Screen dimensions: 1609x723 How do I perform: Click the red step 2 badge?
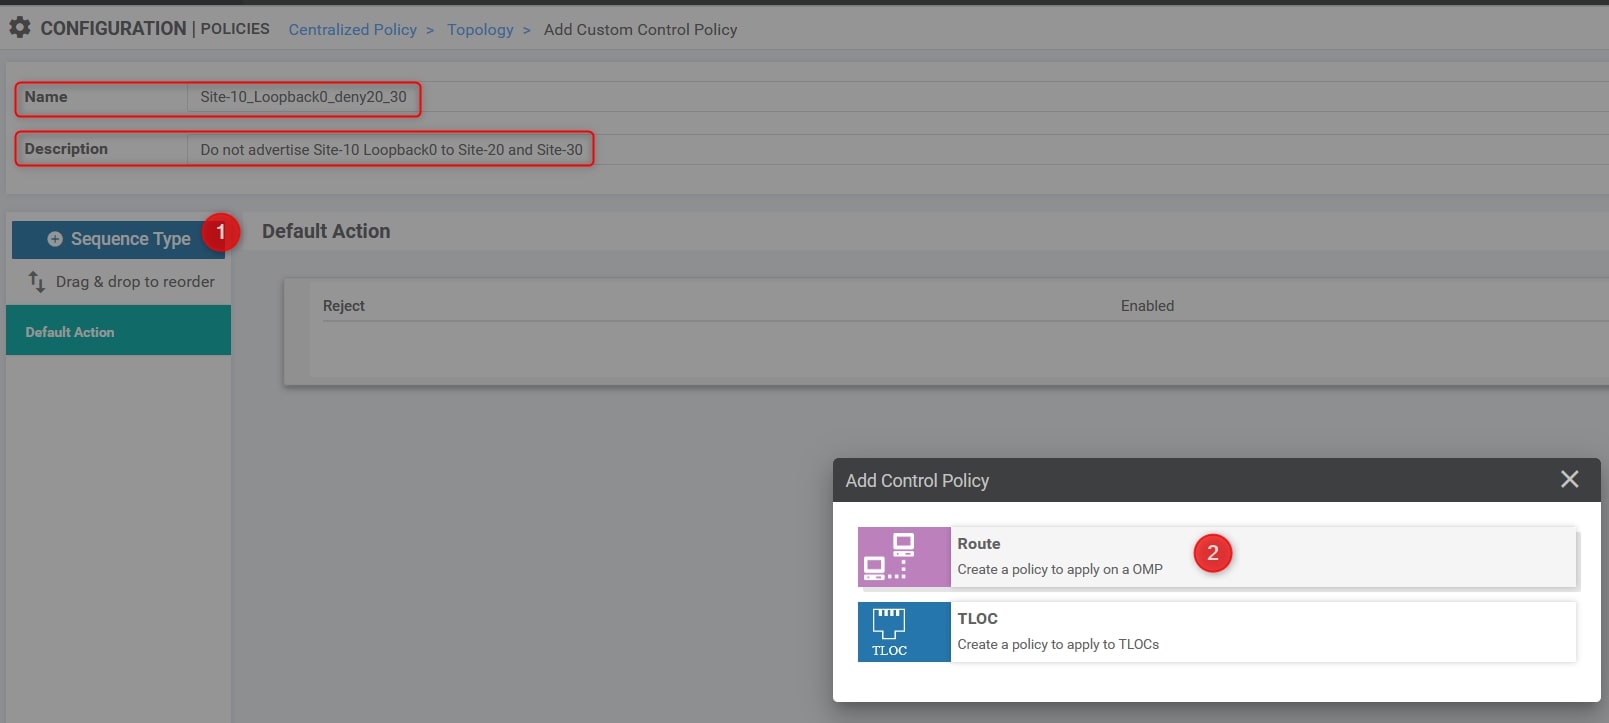1212,553
